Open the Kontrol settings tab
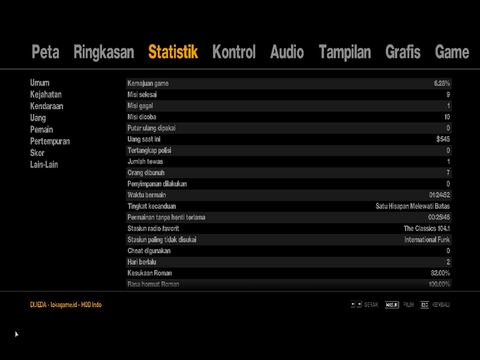 click(x=234, y=52)
